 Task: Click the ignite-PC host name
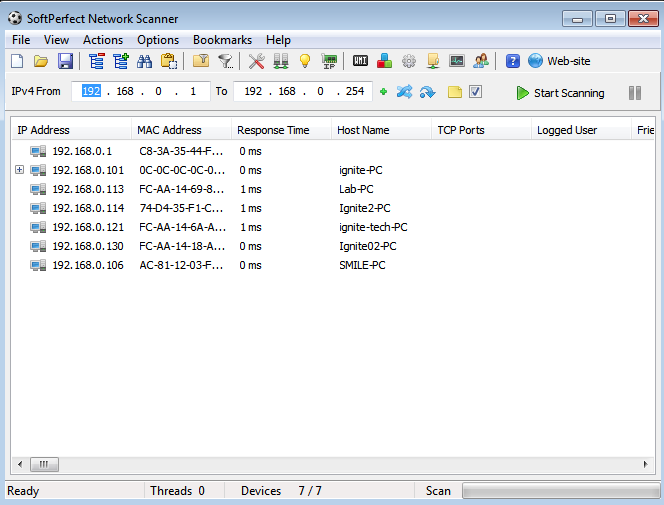point(360,170)
